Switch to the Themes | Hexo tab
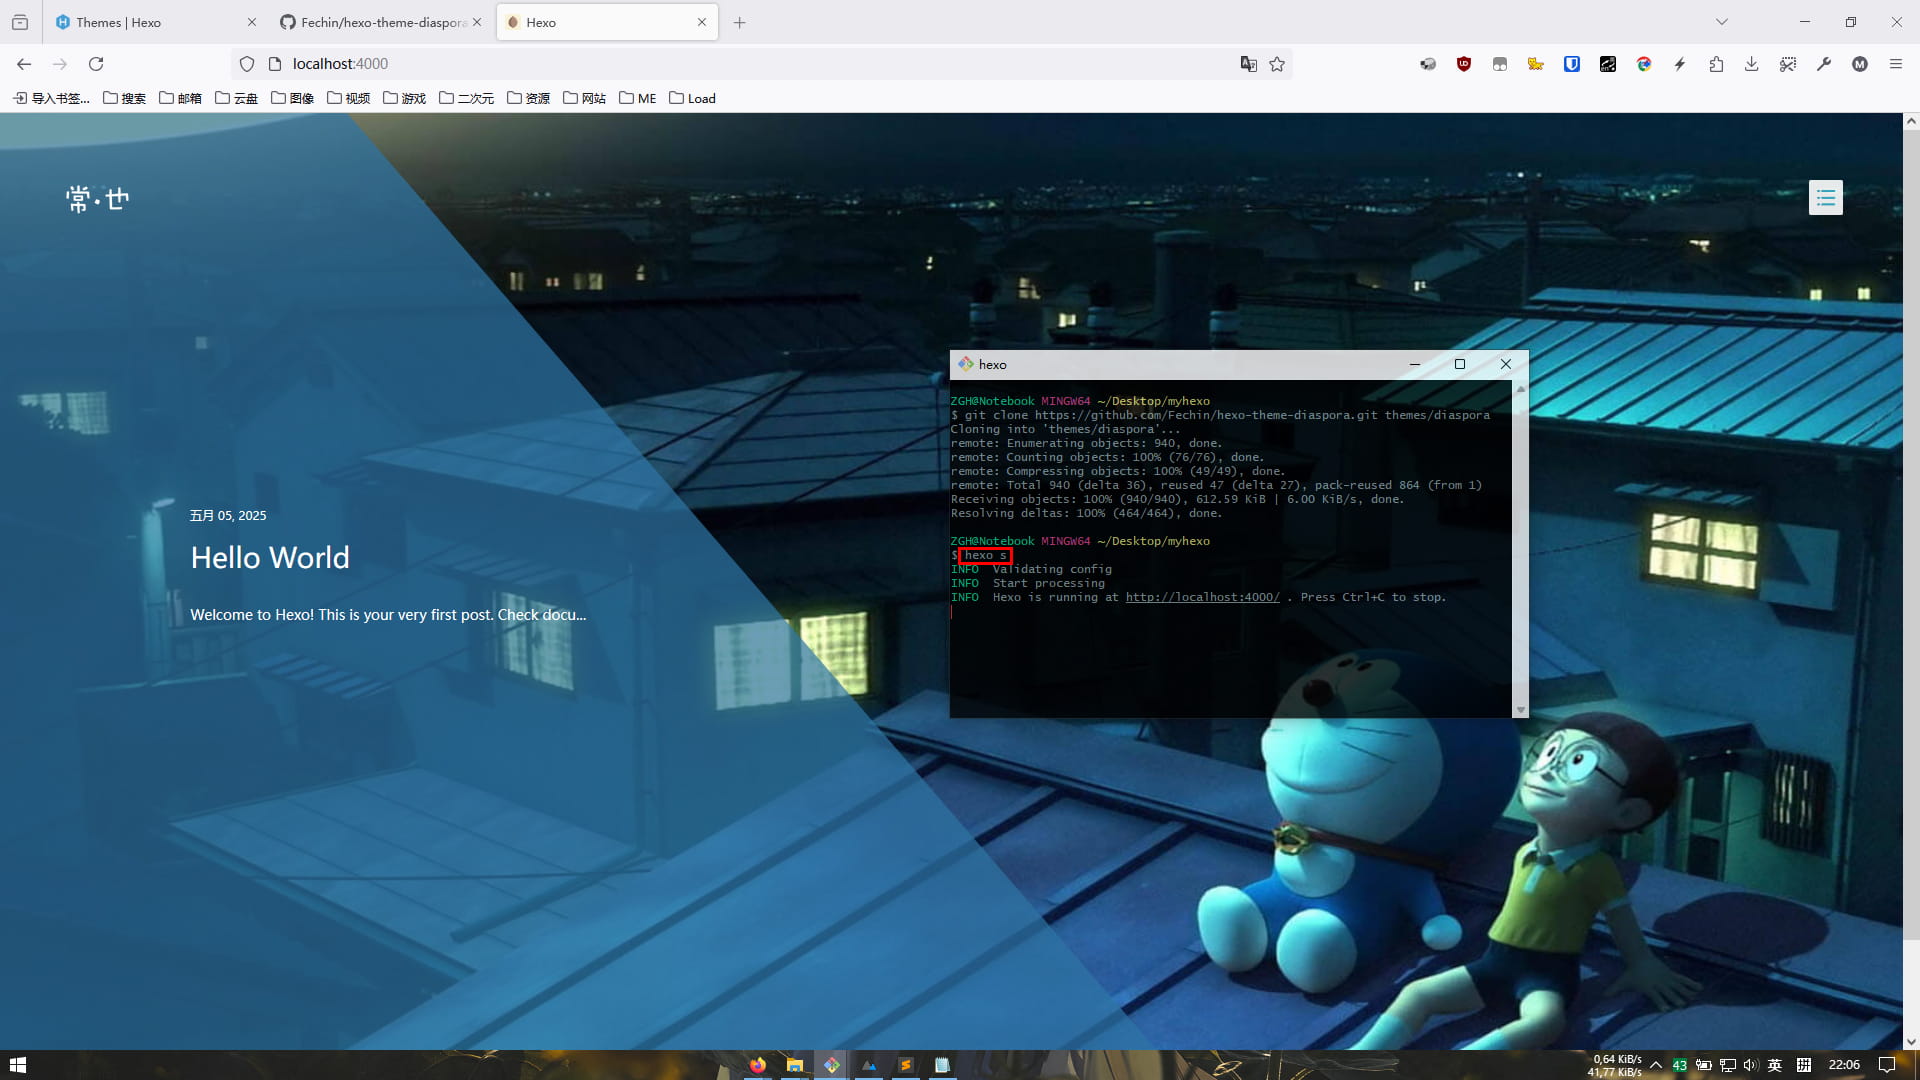This screenshot has height=1080, width=1920. click(x=118, y=22)
